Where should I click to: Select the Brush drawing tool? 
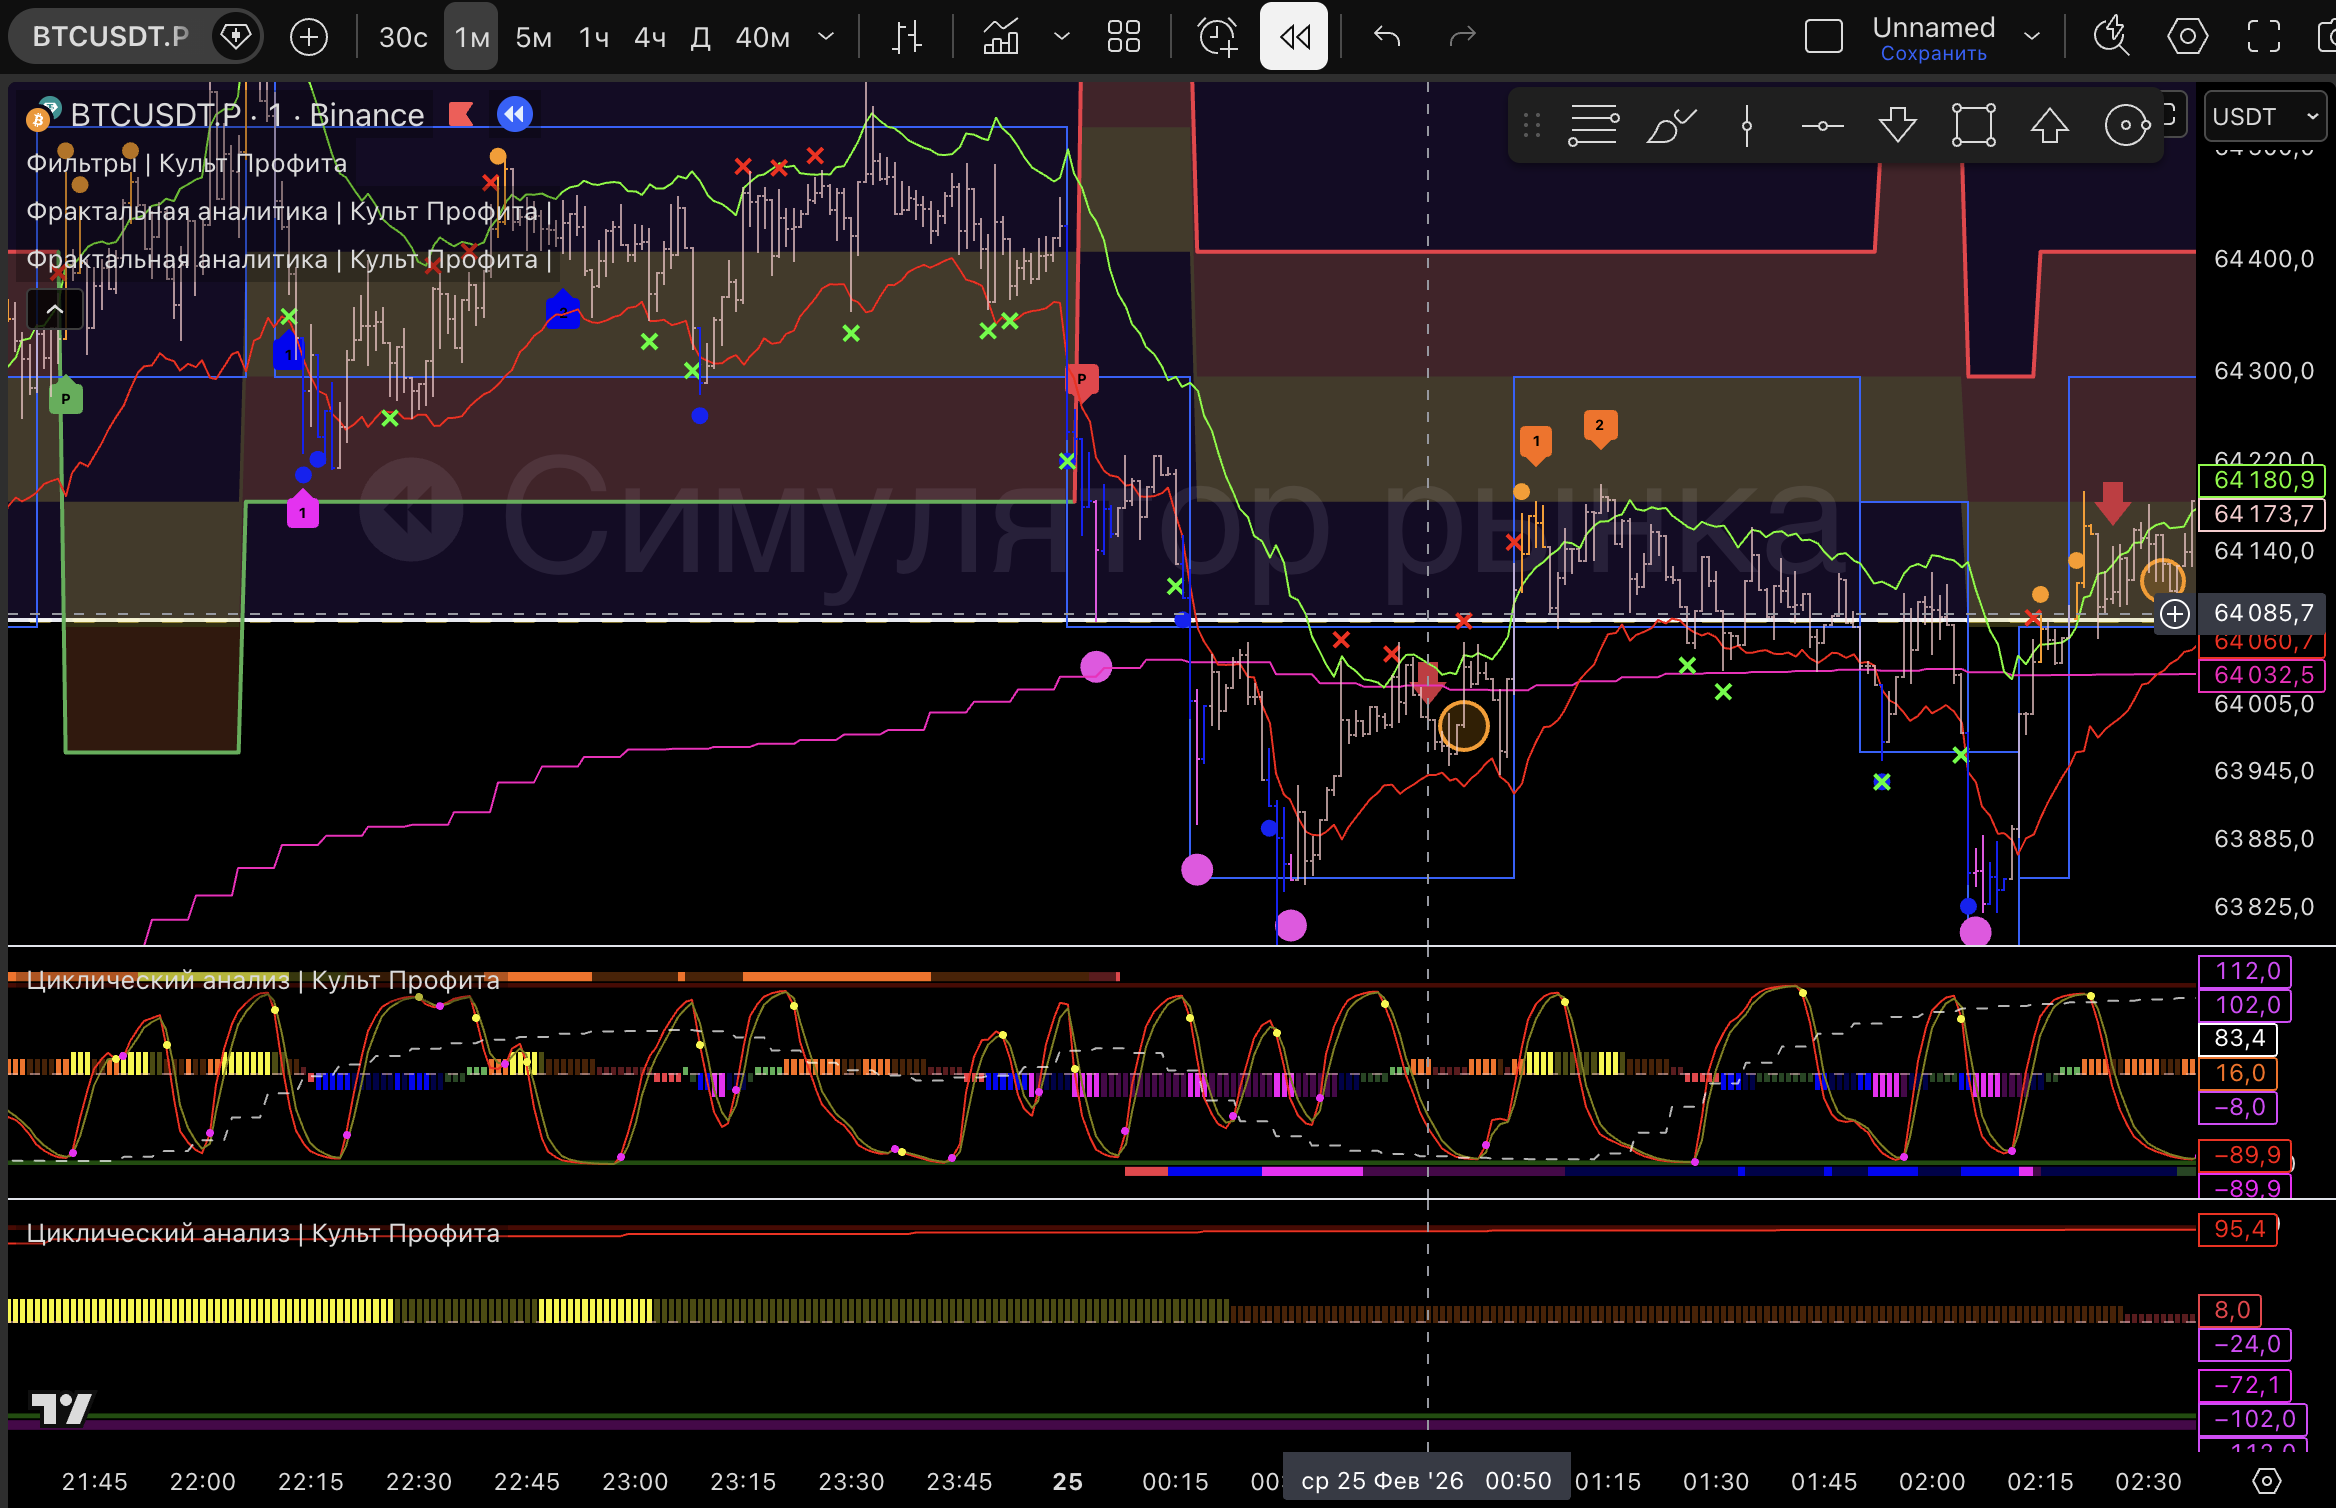[x=1670, y=126]
